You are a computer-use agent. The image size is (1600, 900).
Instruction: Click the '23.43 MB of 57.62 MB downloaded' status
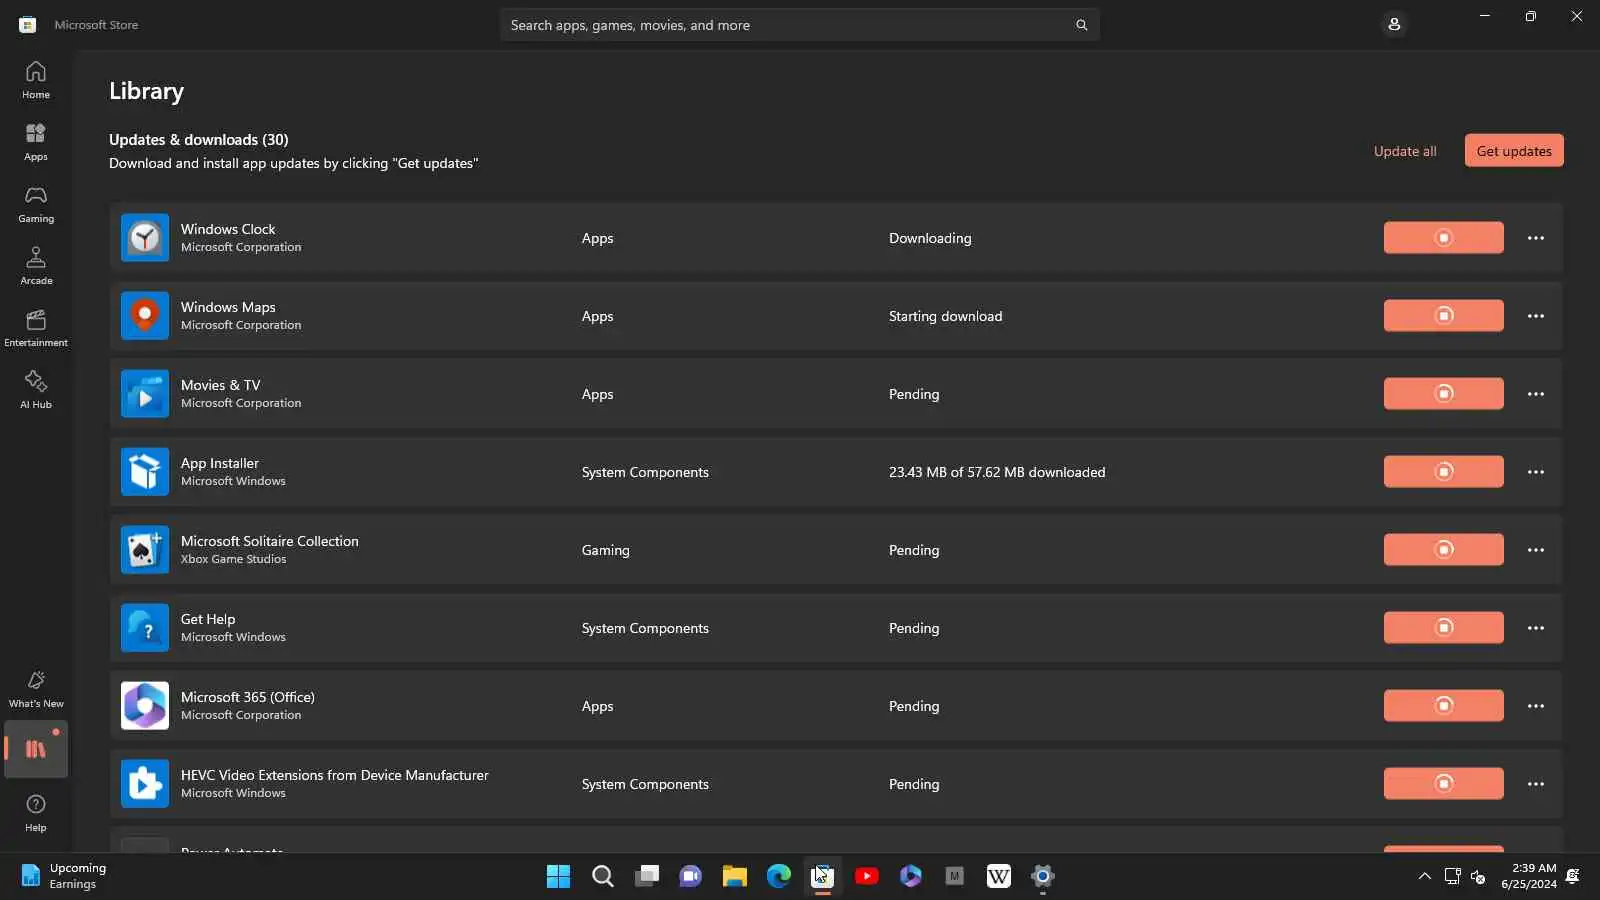[997, 472]
